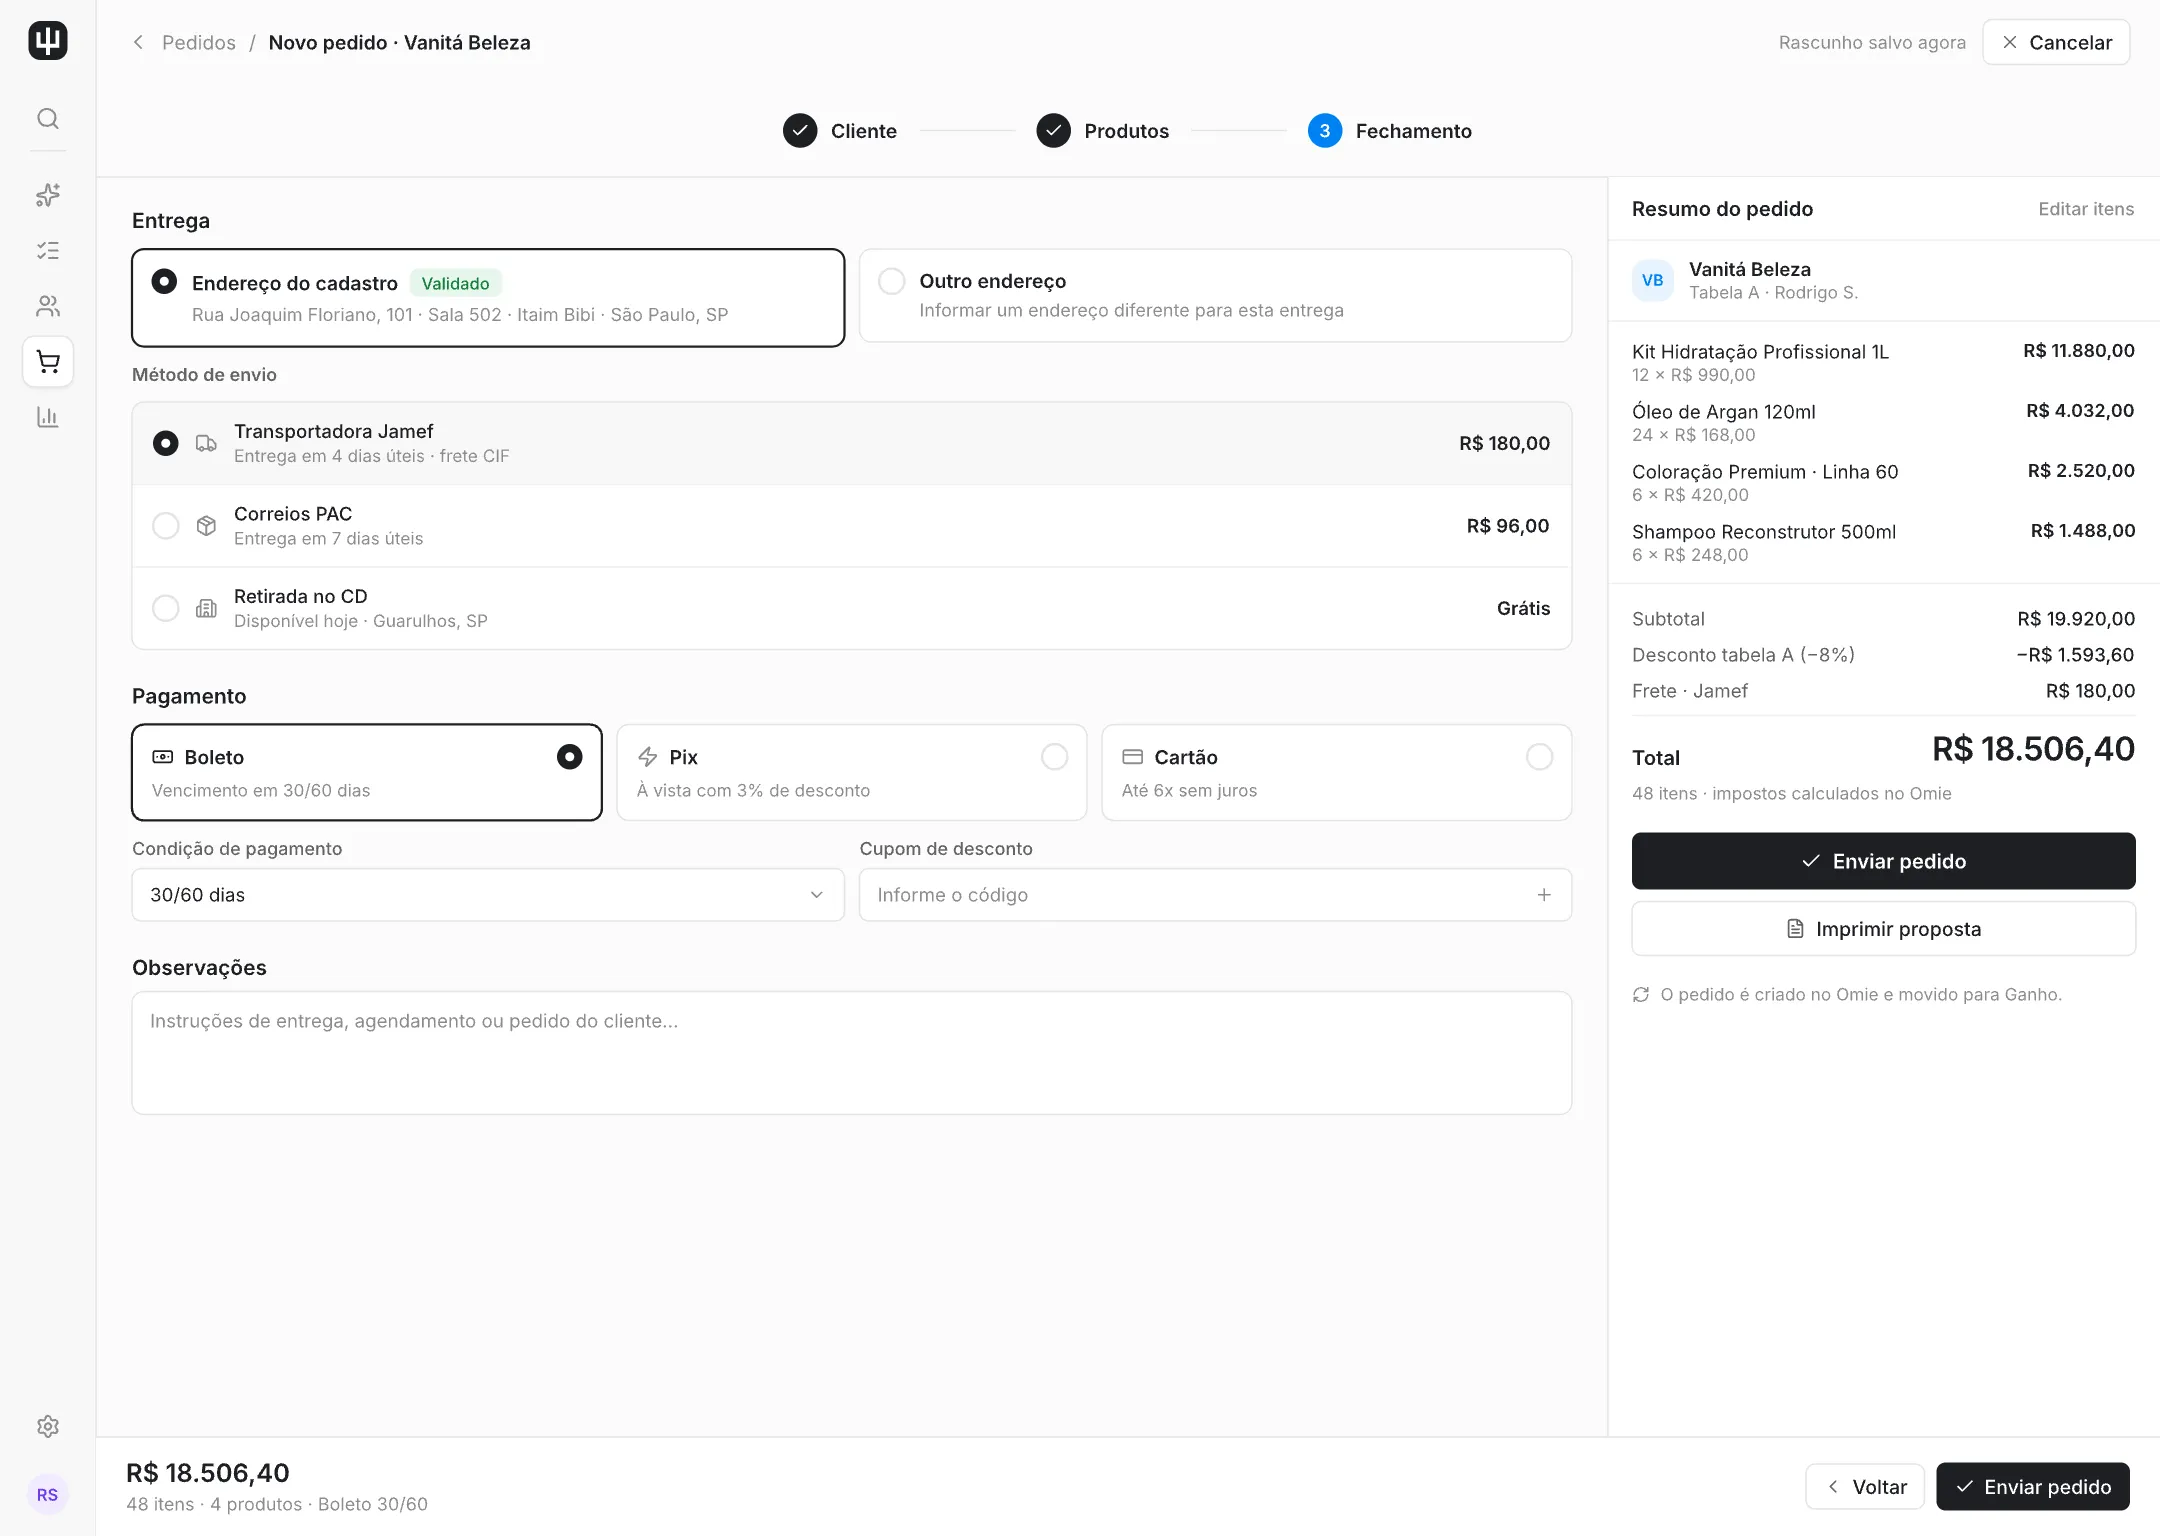Open the tasks checklist sidebar icon
This screenshot has height=1536, width=2160.
pyautogui.click(x=47, y=250)
